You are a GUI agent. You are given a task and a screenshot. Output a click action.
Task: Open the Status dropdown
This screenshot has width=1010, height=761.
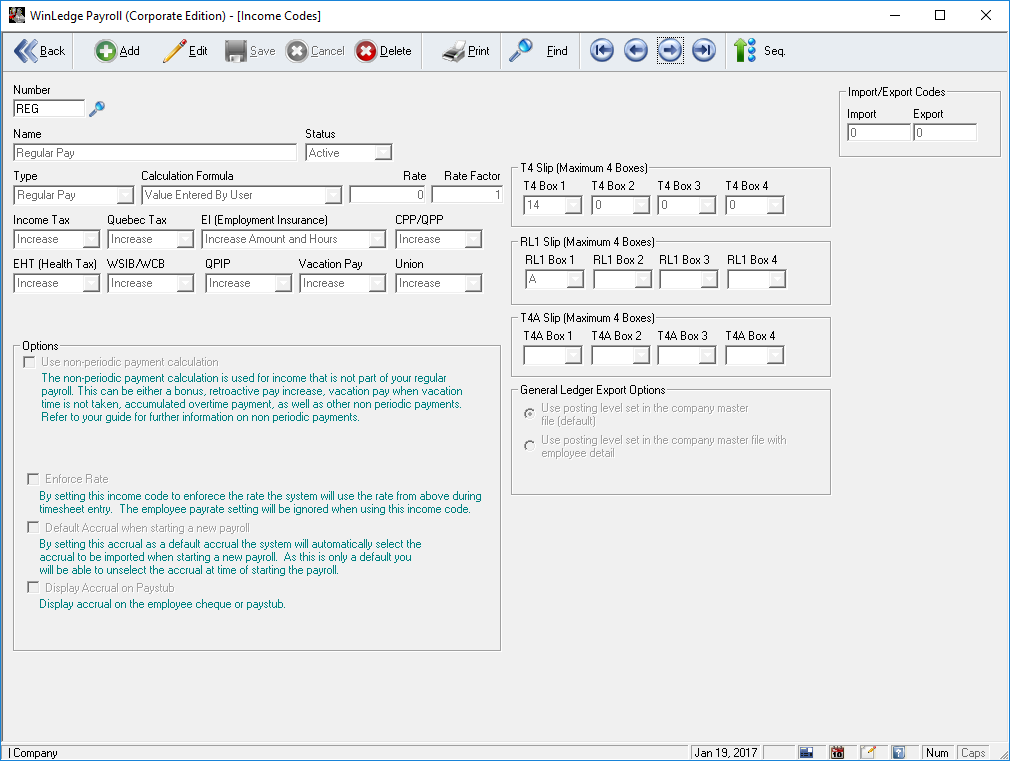[382, 153]
